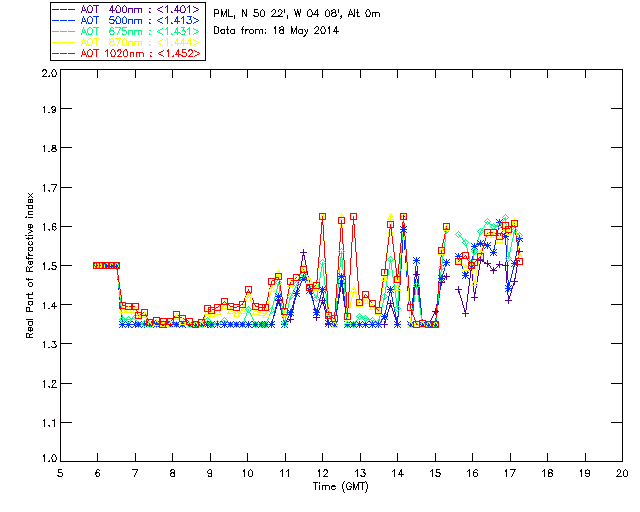The width and height of the screenshot is (640, 512).
Task: Click the red square peak at time 12
Action: pyautogui.click(x=322, y=216)
